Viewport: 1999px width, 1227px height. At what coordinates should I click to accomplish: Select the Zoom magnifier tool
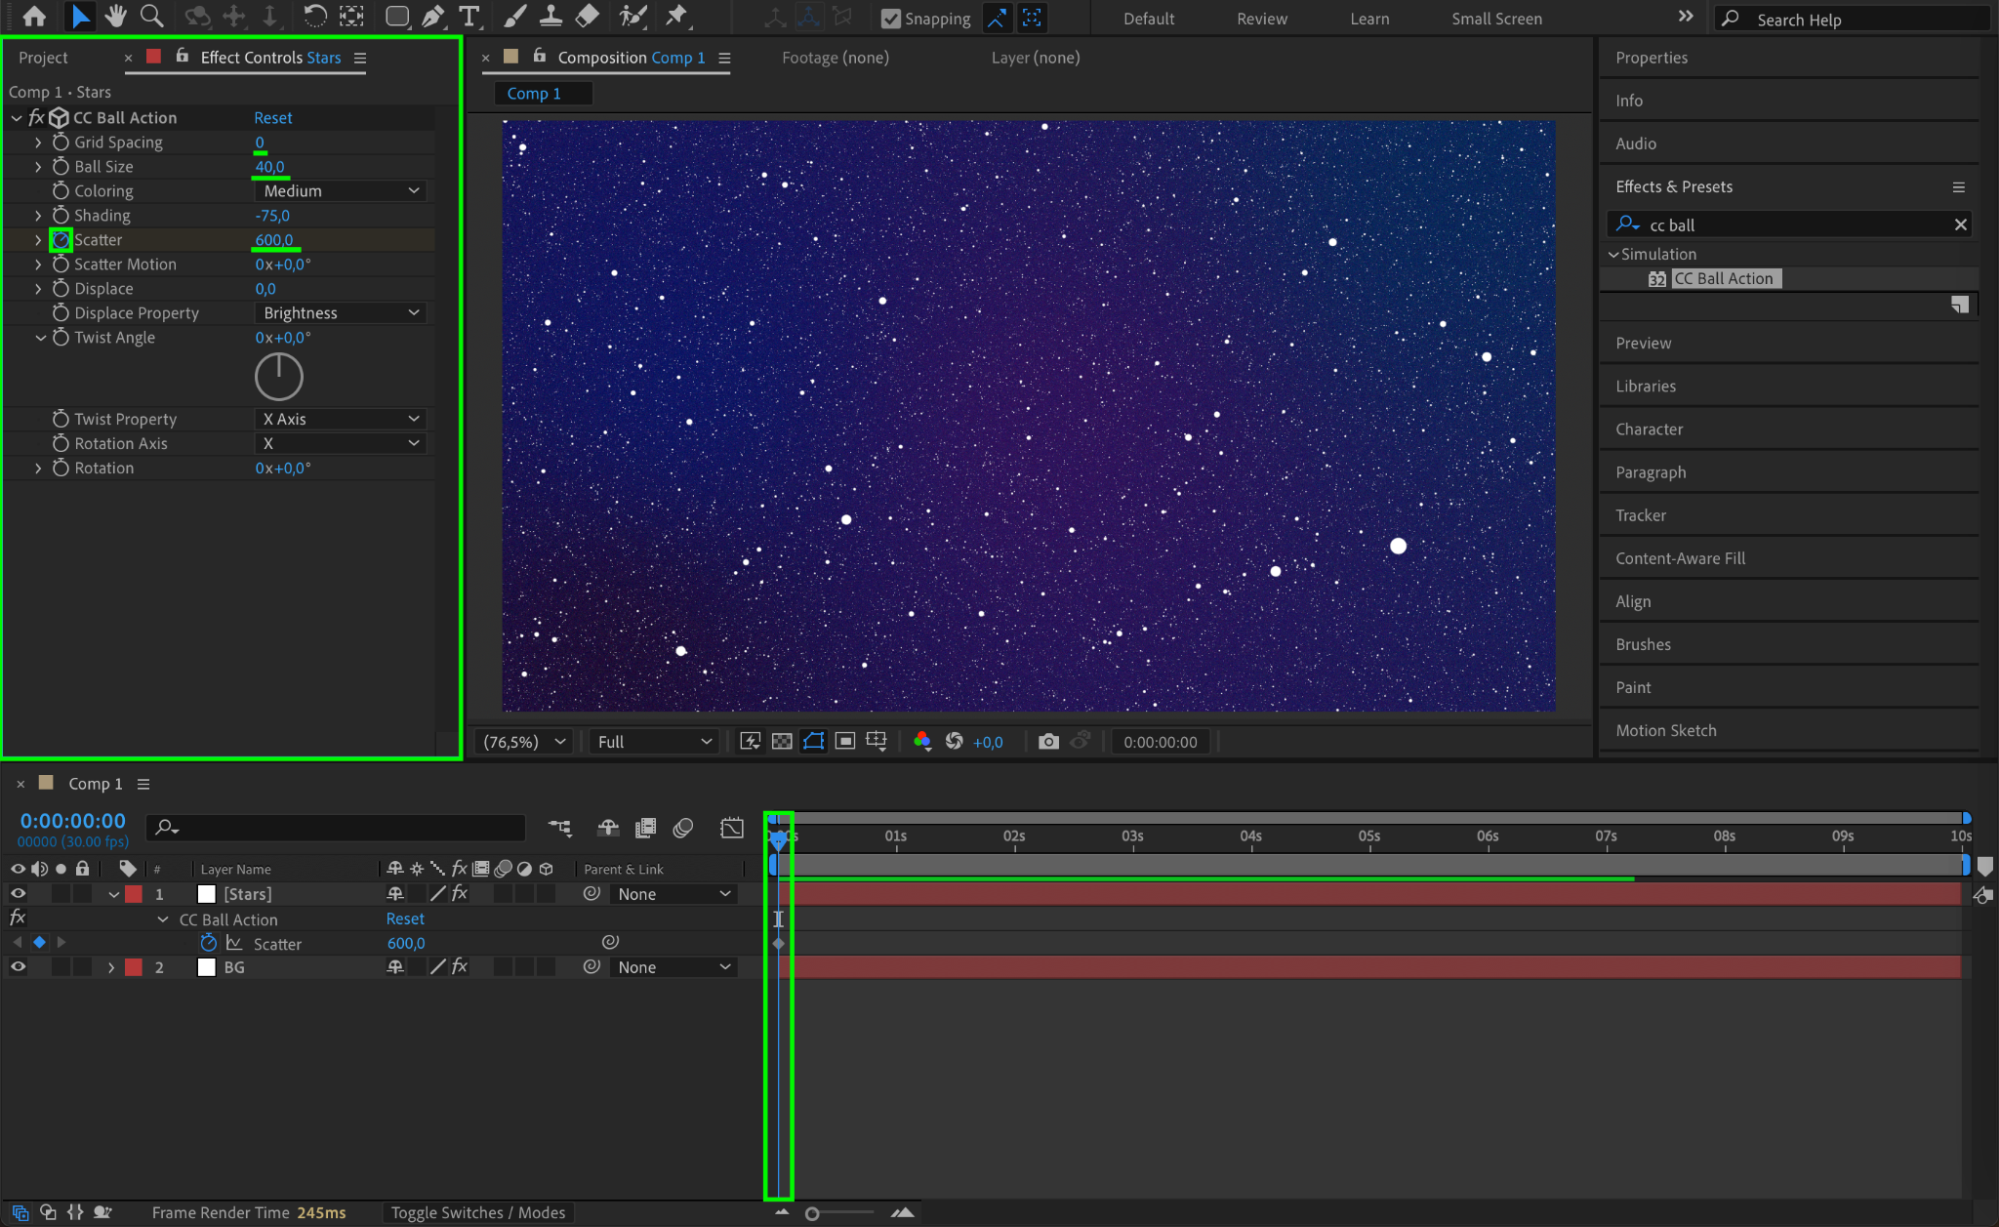pyautogui.click(x=152, y=16)
